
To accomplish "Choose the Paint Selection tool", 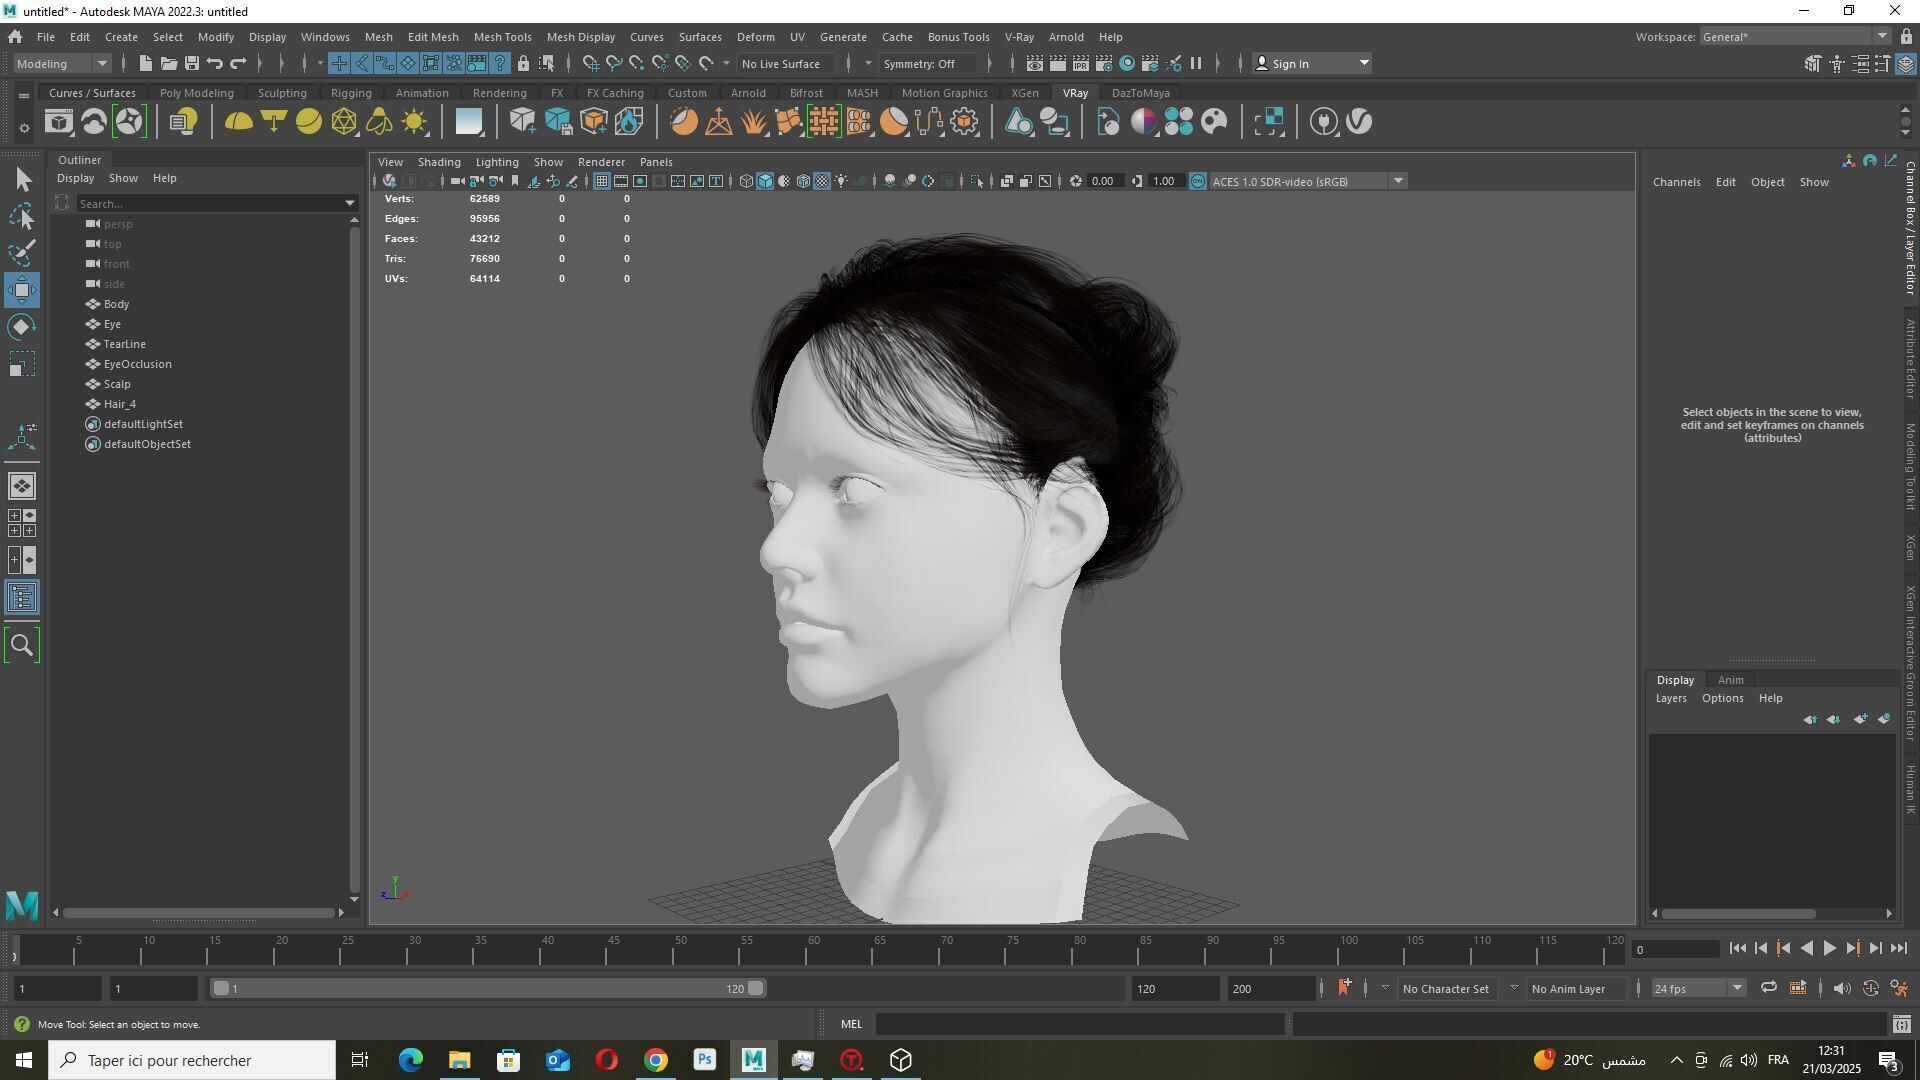I will coord(22,253).
